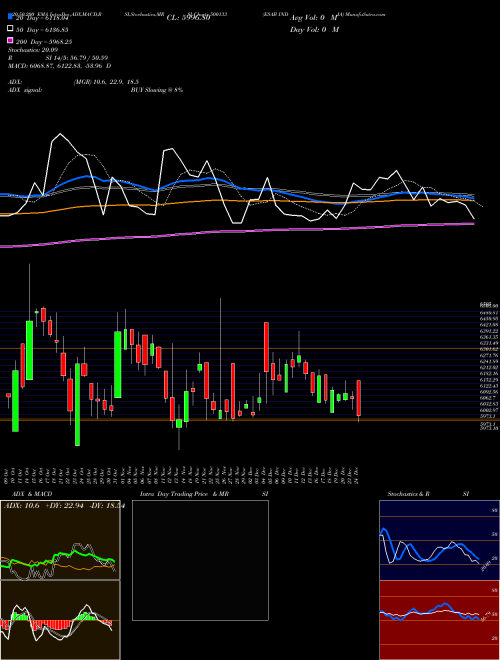The image size is (500, 660).
Task: Select the 'Avg Vol: 0 M' text
Action: coord(314,18)
